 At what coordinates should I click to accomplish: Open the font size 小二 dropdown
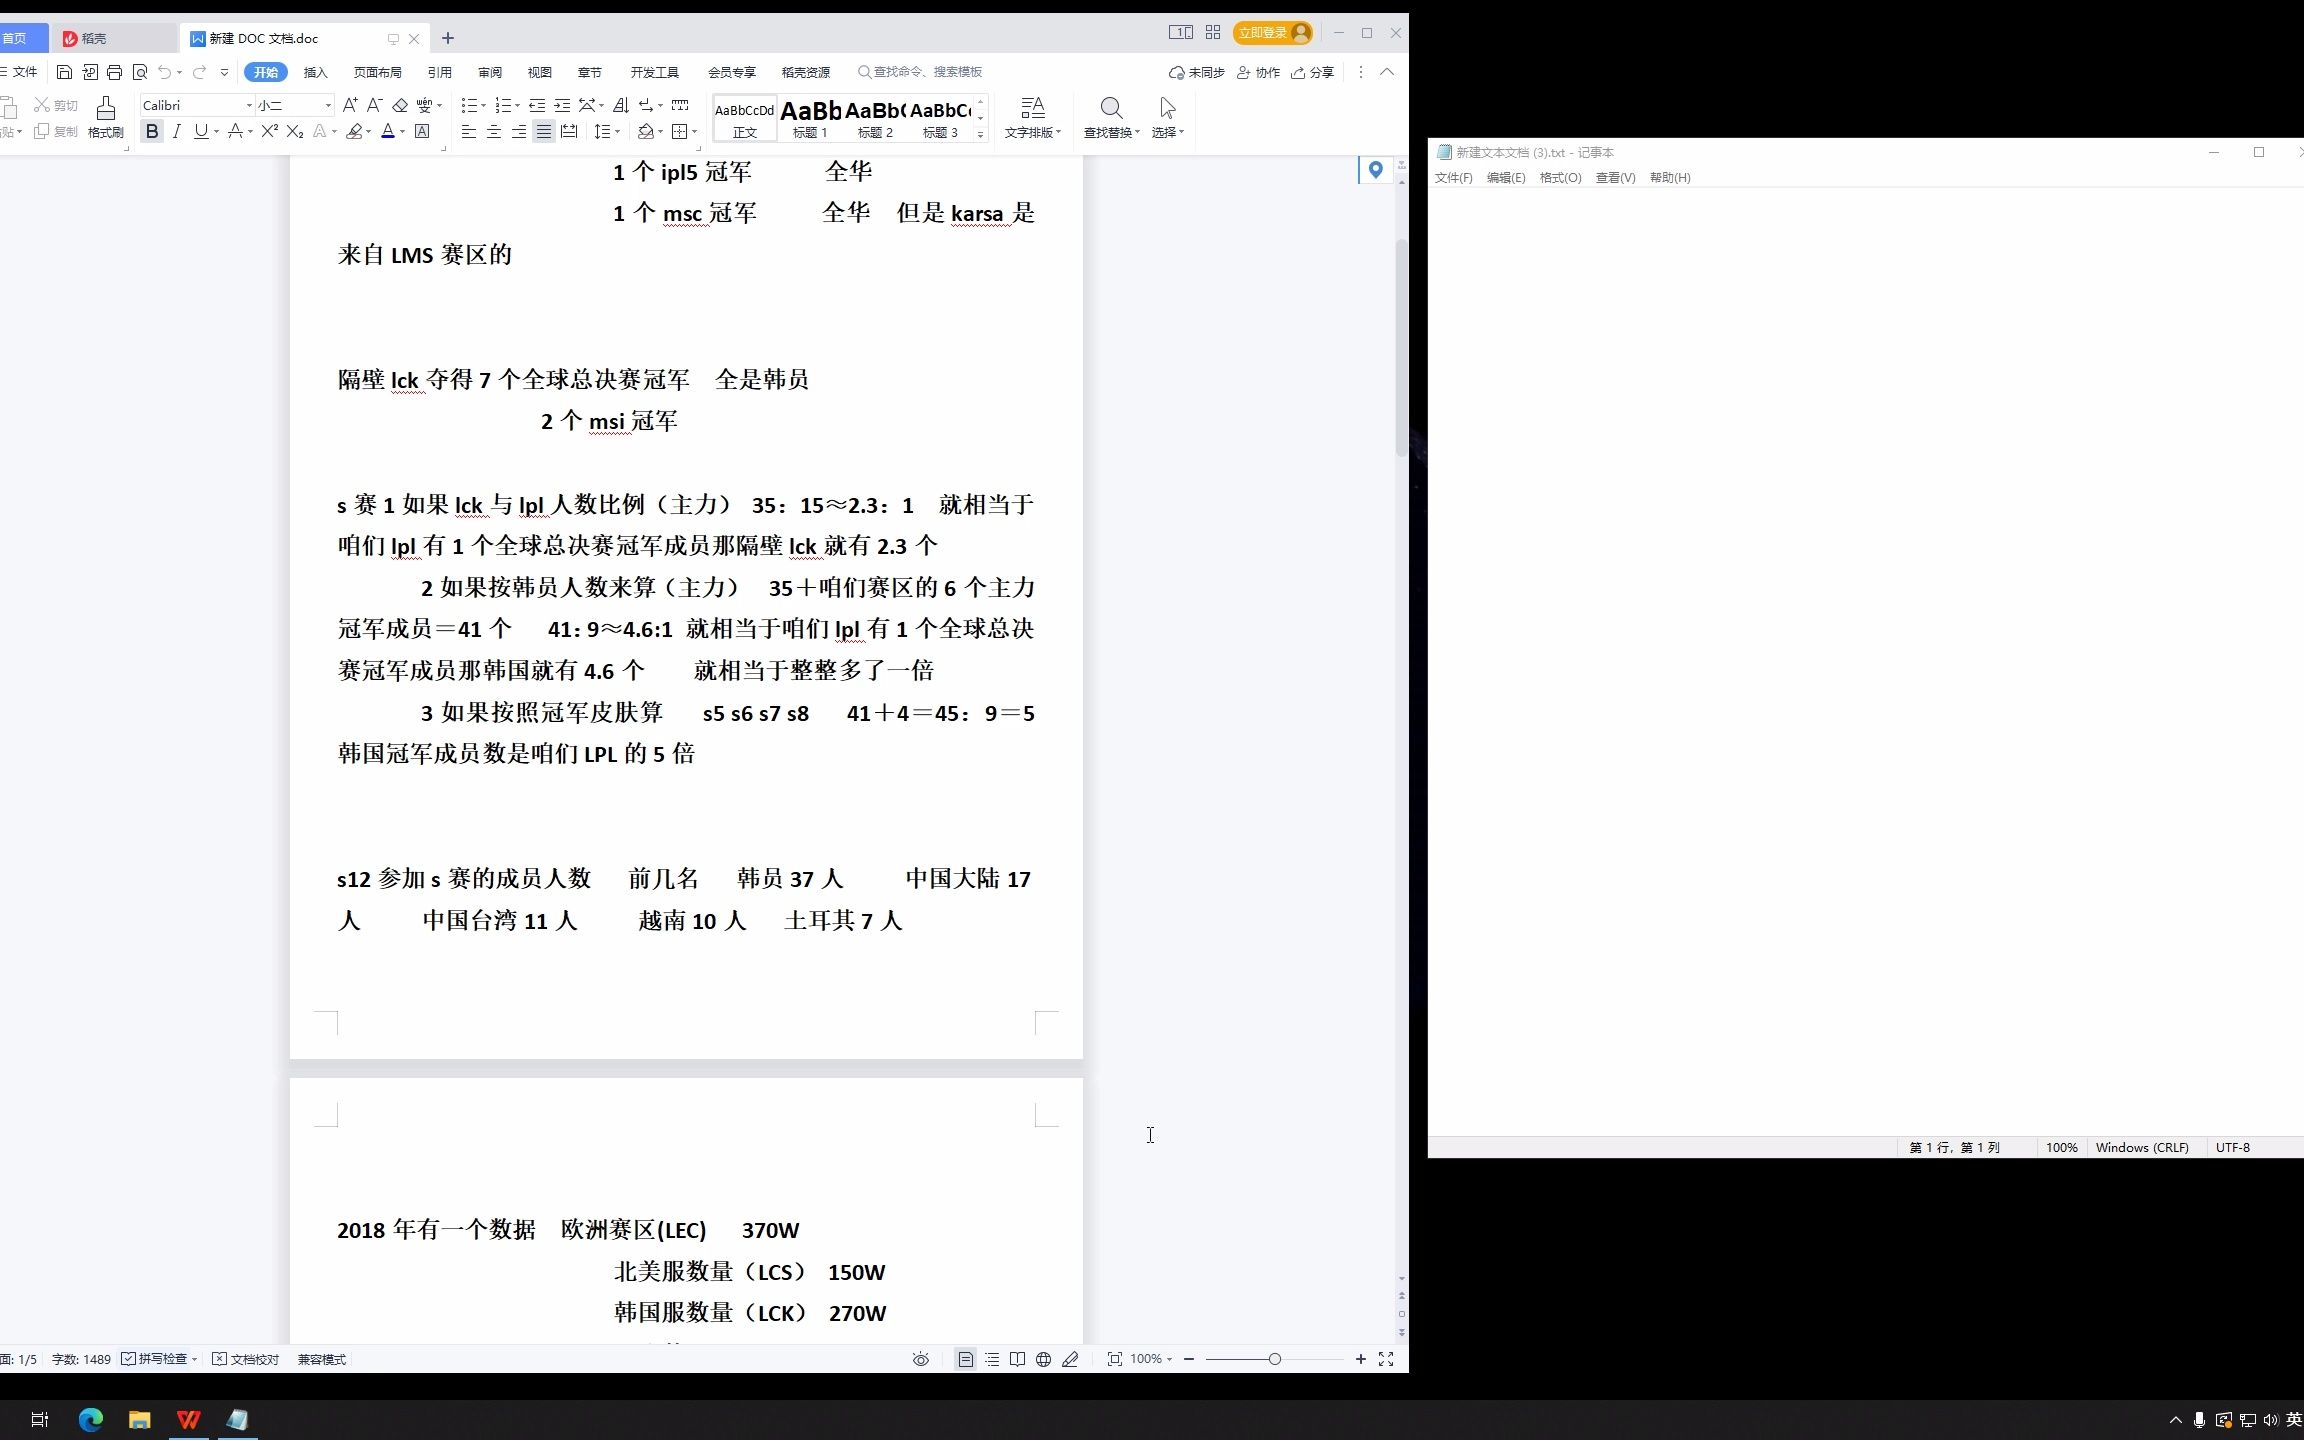click(328, 105)
